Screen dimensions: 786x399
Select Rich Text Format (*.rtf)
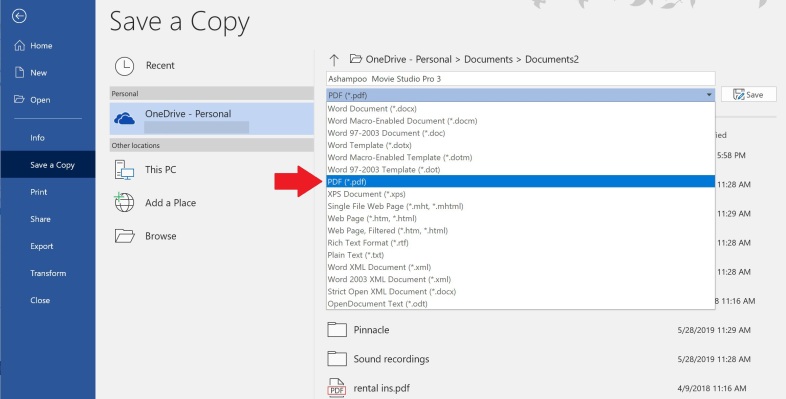520,243
